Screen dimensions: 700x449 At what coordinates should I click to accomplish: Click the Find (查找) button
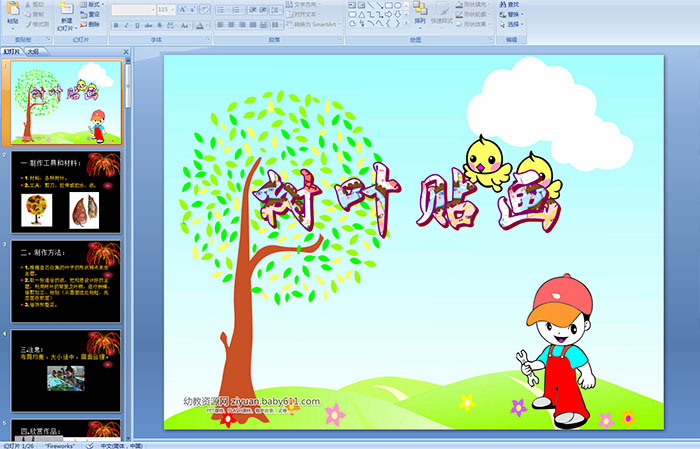509,4
